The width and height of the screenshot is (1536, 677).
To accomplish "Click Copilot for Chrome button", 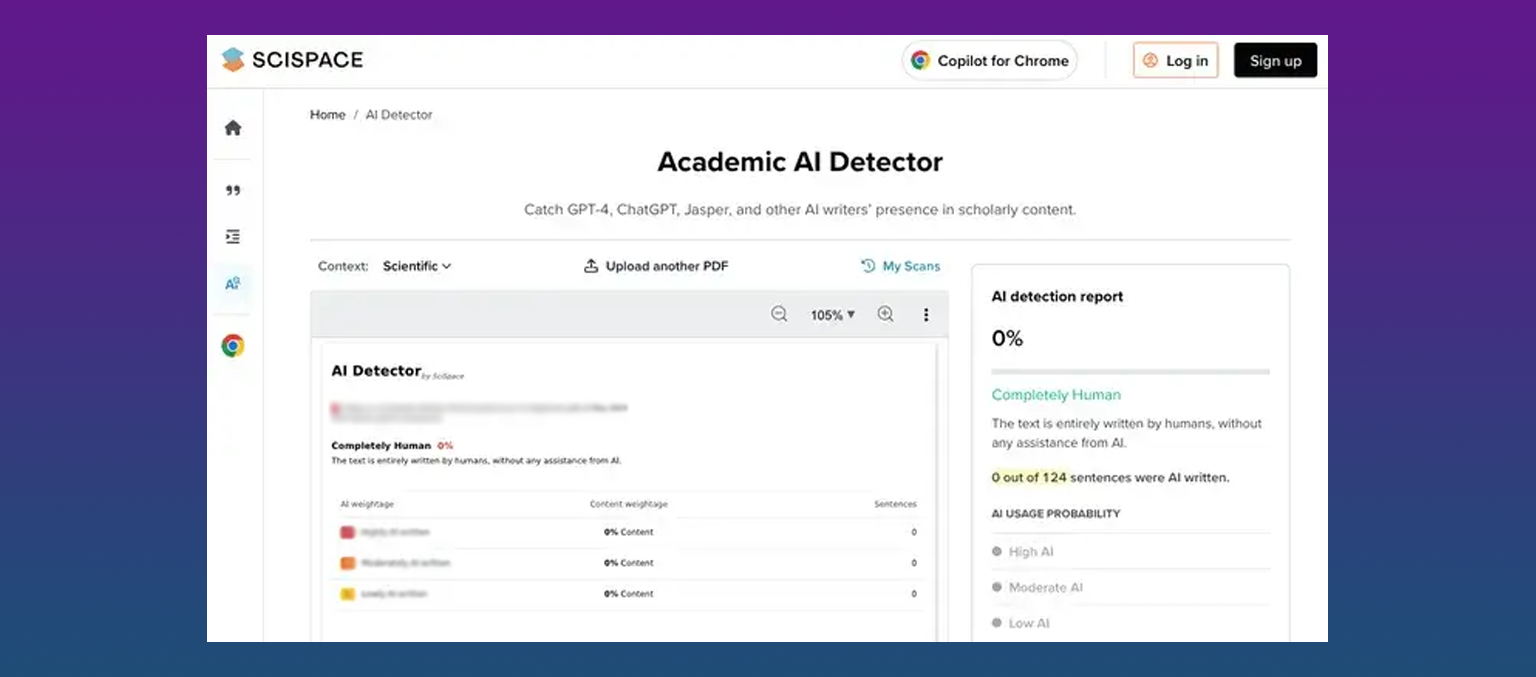I will tap(989, 61).
